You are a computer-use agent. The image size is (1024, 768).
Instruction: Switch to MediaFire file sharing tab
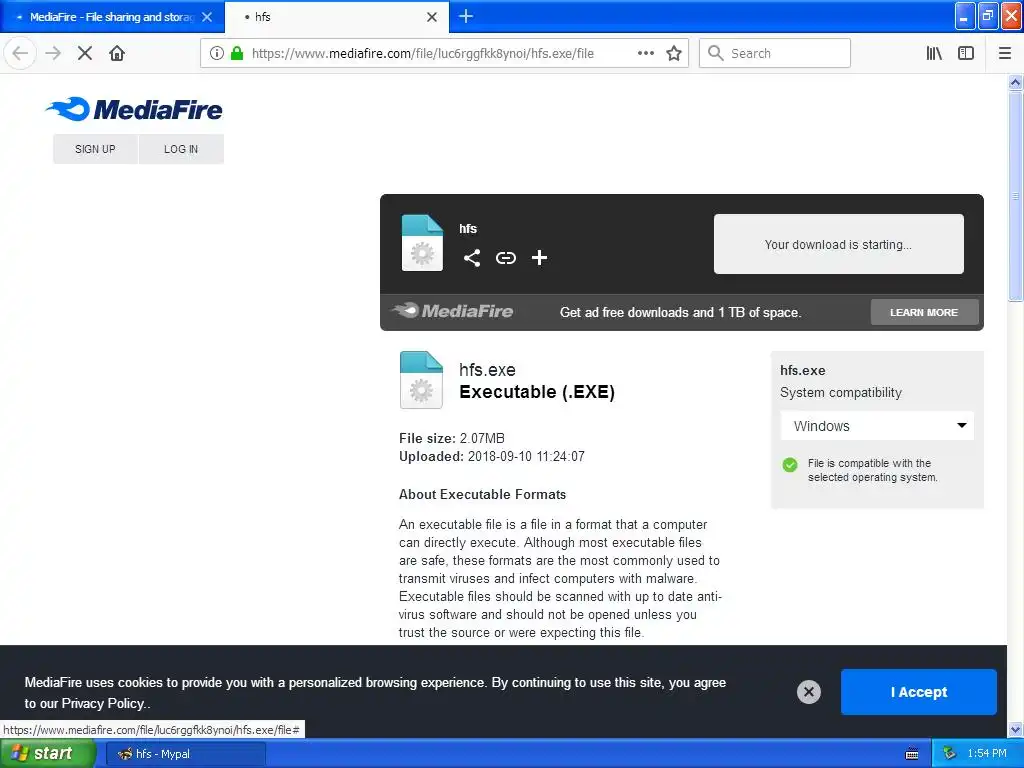point(112,17)
